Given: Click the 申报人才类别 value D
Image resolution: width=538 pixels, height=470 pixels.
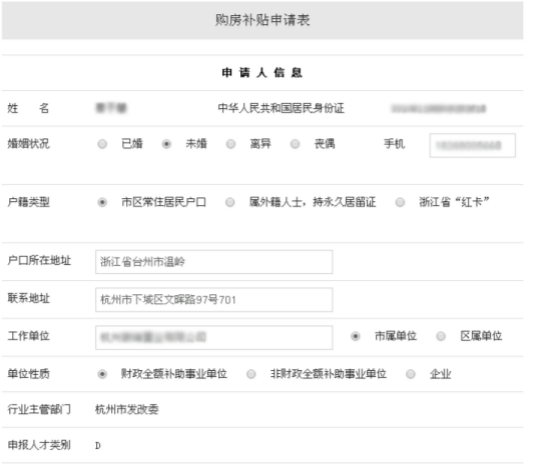Looking at the screenshot, I should click(x=98, y=446).
